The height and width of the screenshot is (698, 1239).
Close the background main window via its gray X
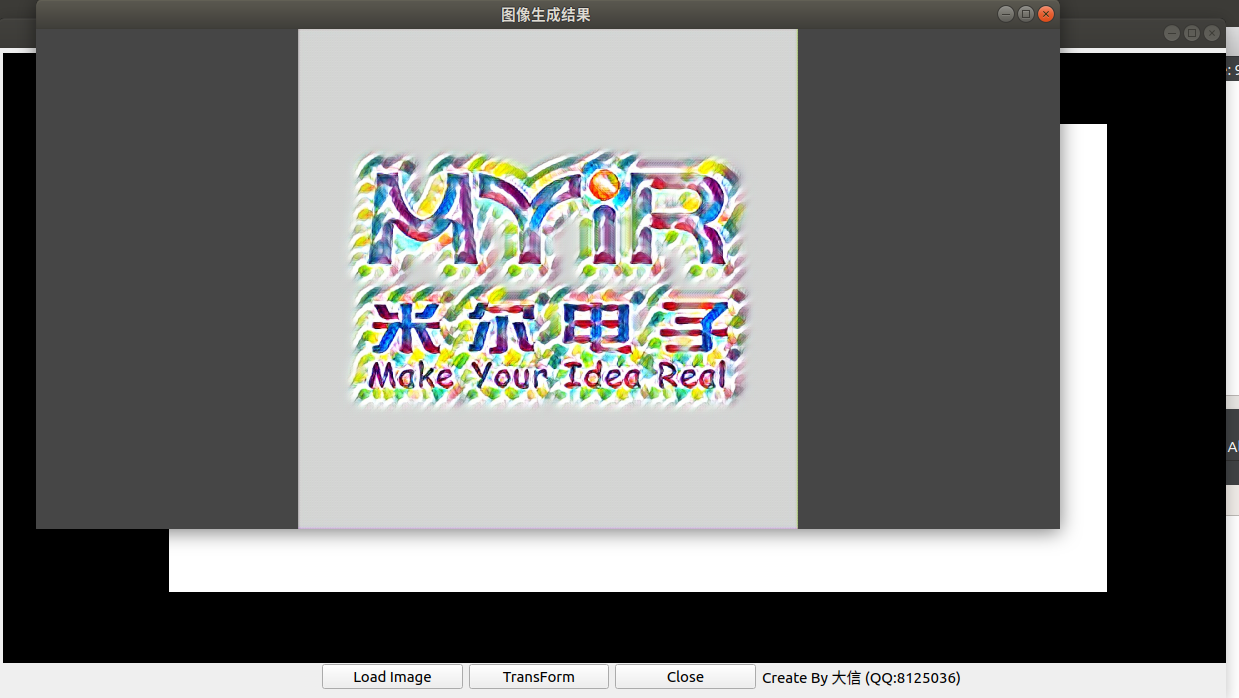(x=1212, y=33)
